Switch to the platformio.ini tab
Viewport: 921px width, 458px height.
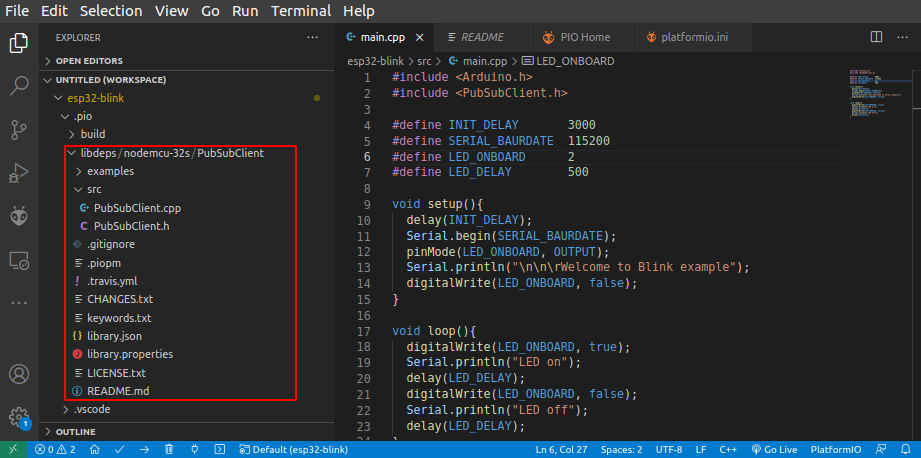(x=693, y=38)
